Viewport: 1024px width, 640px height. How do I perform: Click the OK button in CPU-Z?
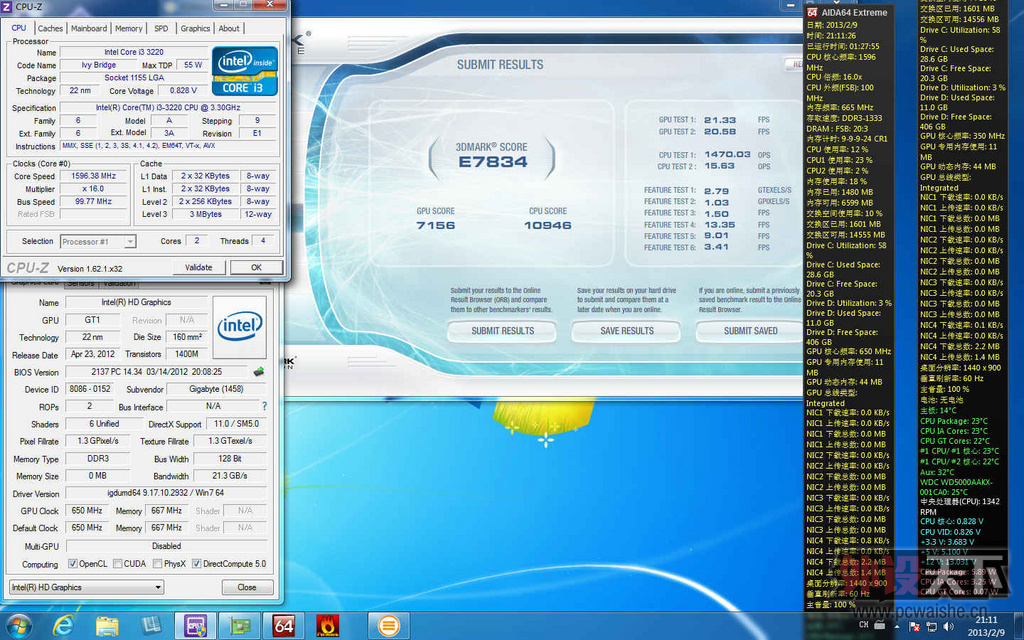click(x=256, y=267)
